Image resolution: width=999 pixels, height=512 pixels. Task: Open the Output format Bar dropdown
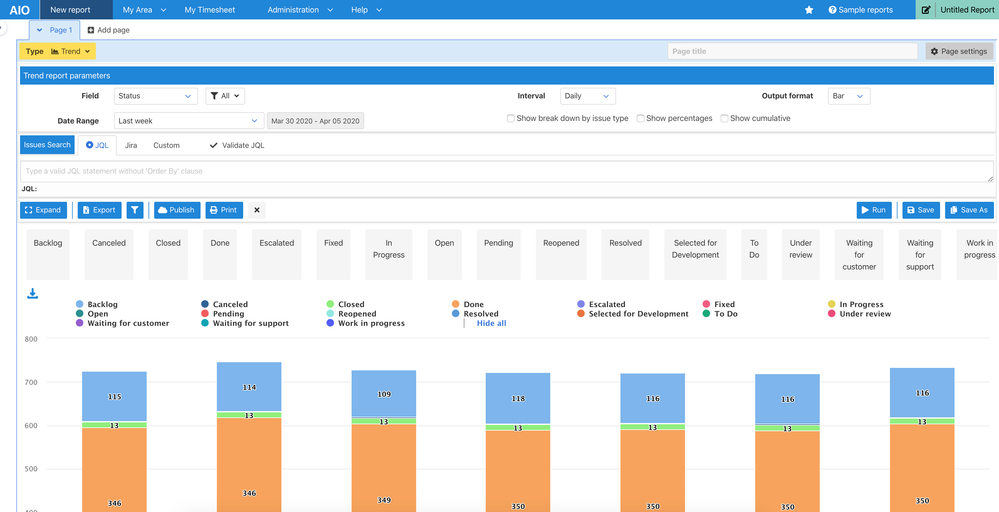tap(848, 96)
